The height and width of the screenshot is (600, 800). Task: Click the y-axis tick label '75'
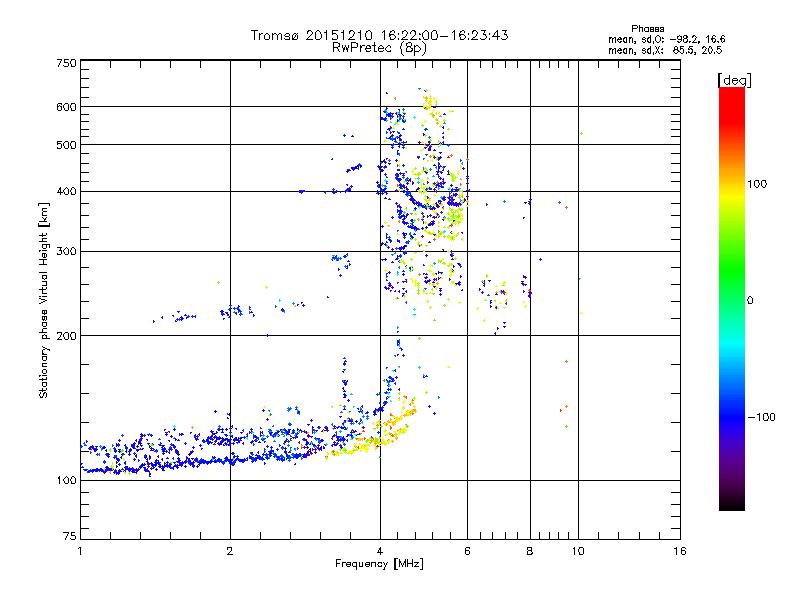(x=70, y=536)
